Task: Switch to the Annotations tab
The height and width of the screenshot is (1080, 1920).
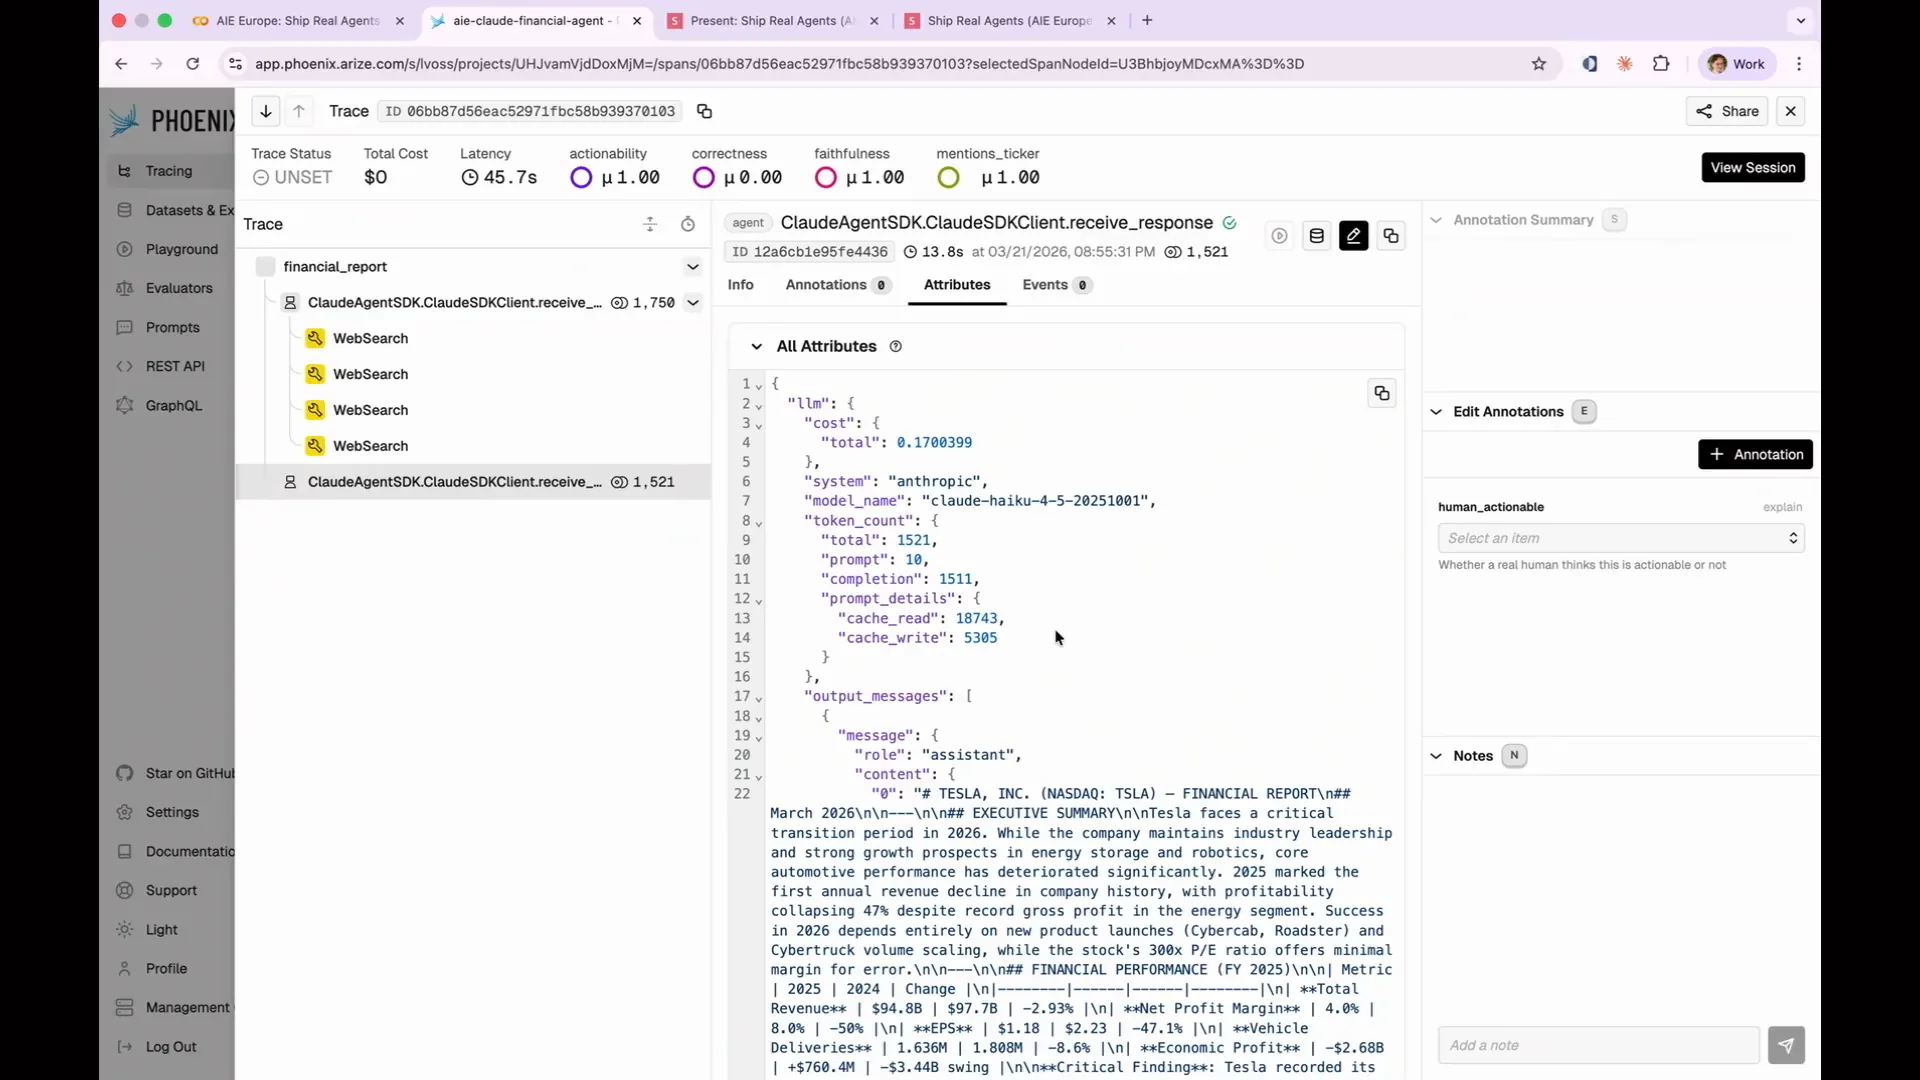Action: coord(838,285)
